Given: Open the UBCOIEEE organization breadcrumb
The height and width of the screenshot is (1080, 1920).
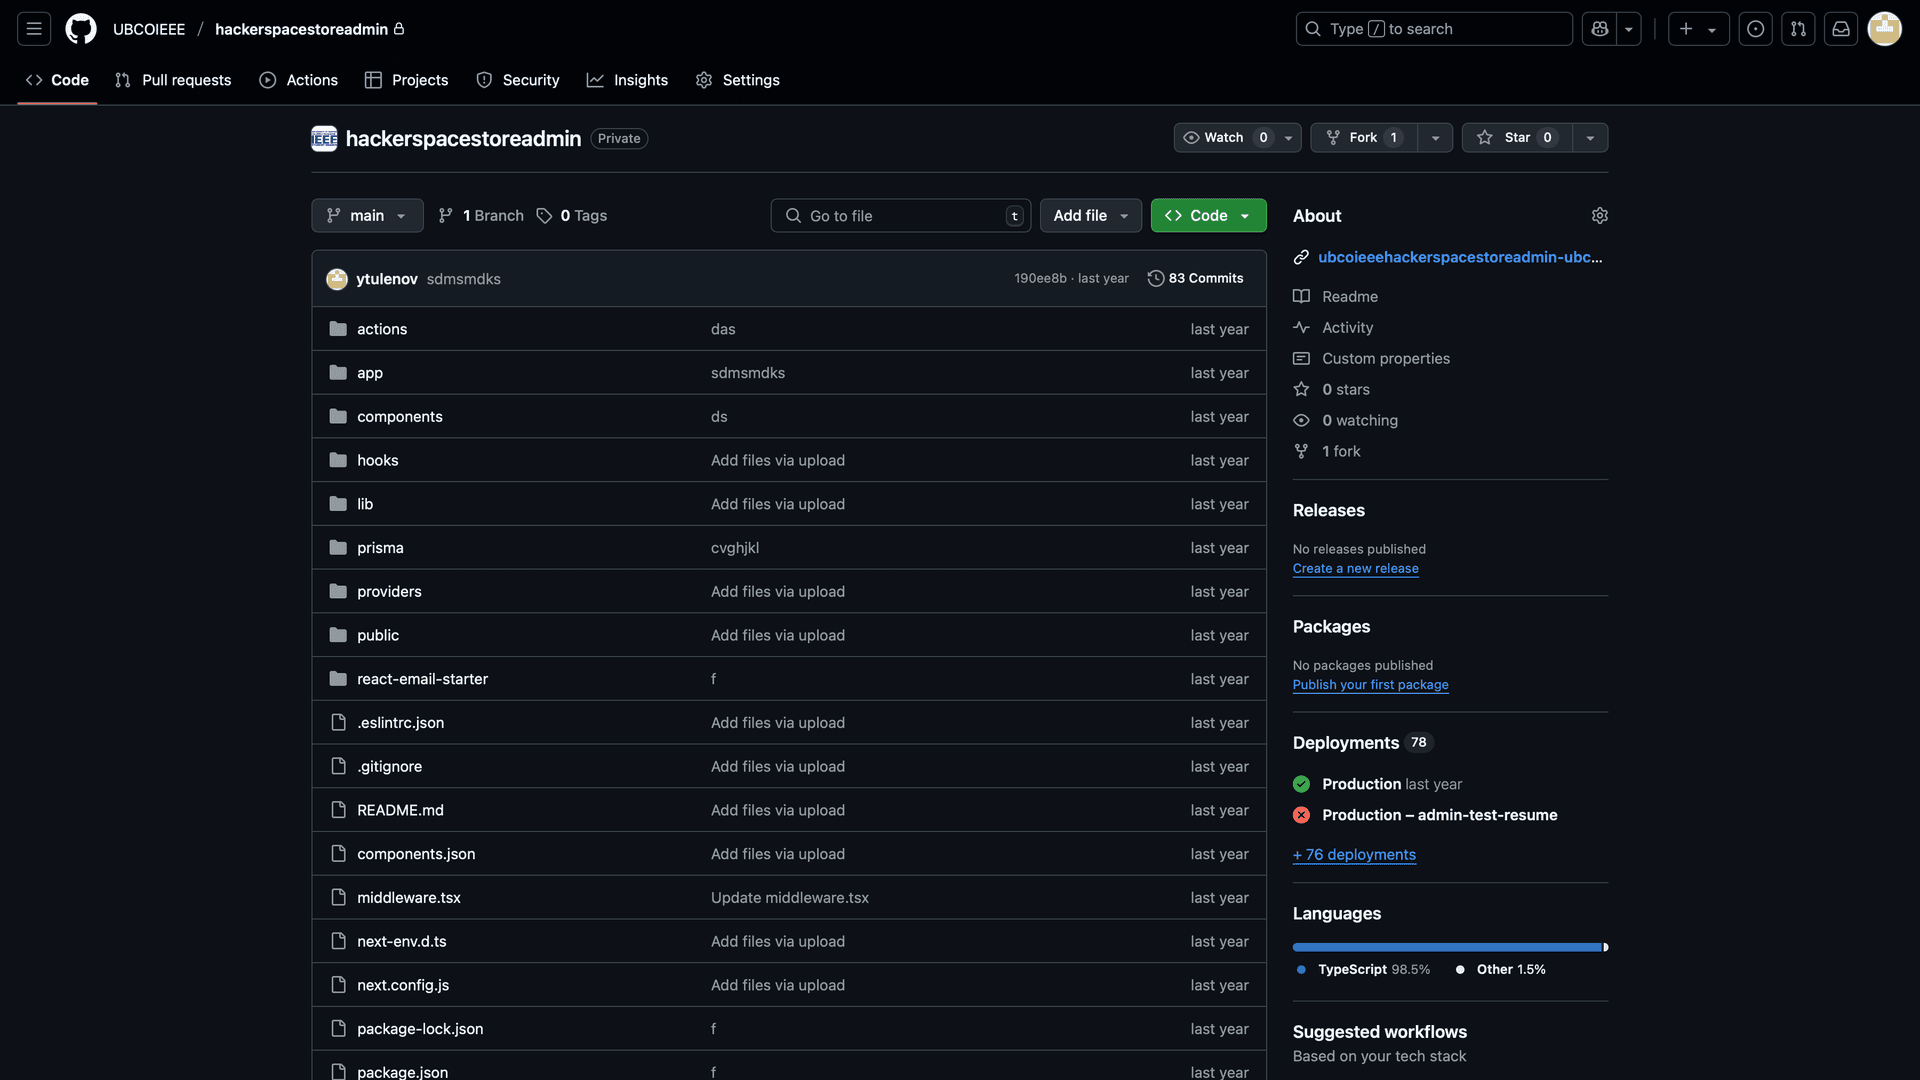Looking at the screenshot, I should click(149, 29).
